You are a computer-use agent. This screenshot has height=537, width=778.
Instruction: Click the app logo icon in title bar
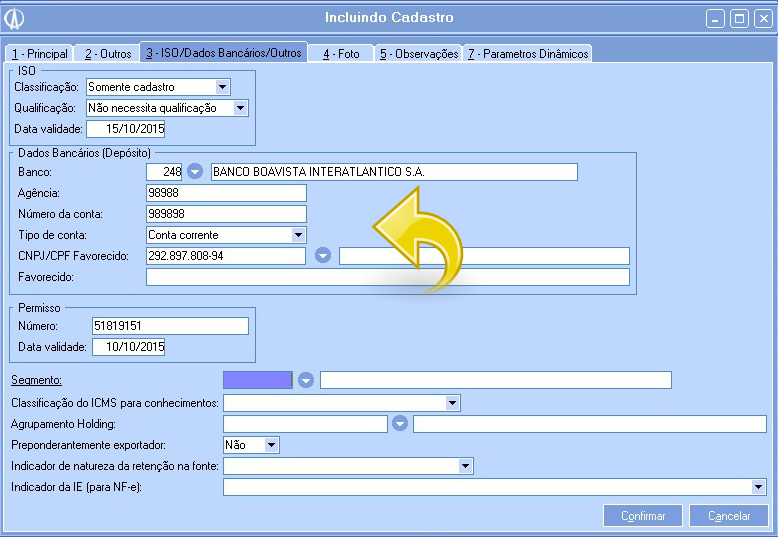tap(15, 18)
